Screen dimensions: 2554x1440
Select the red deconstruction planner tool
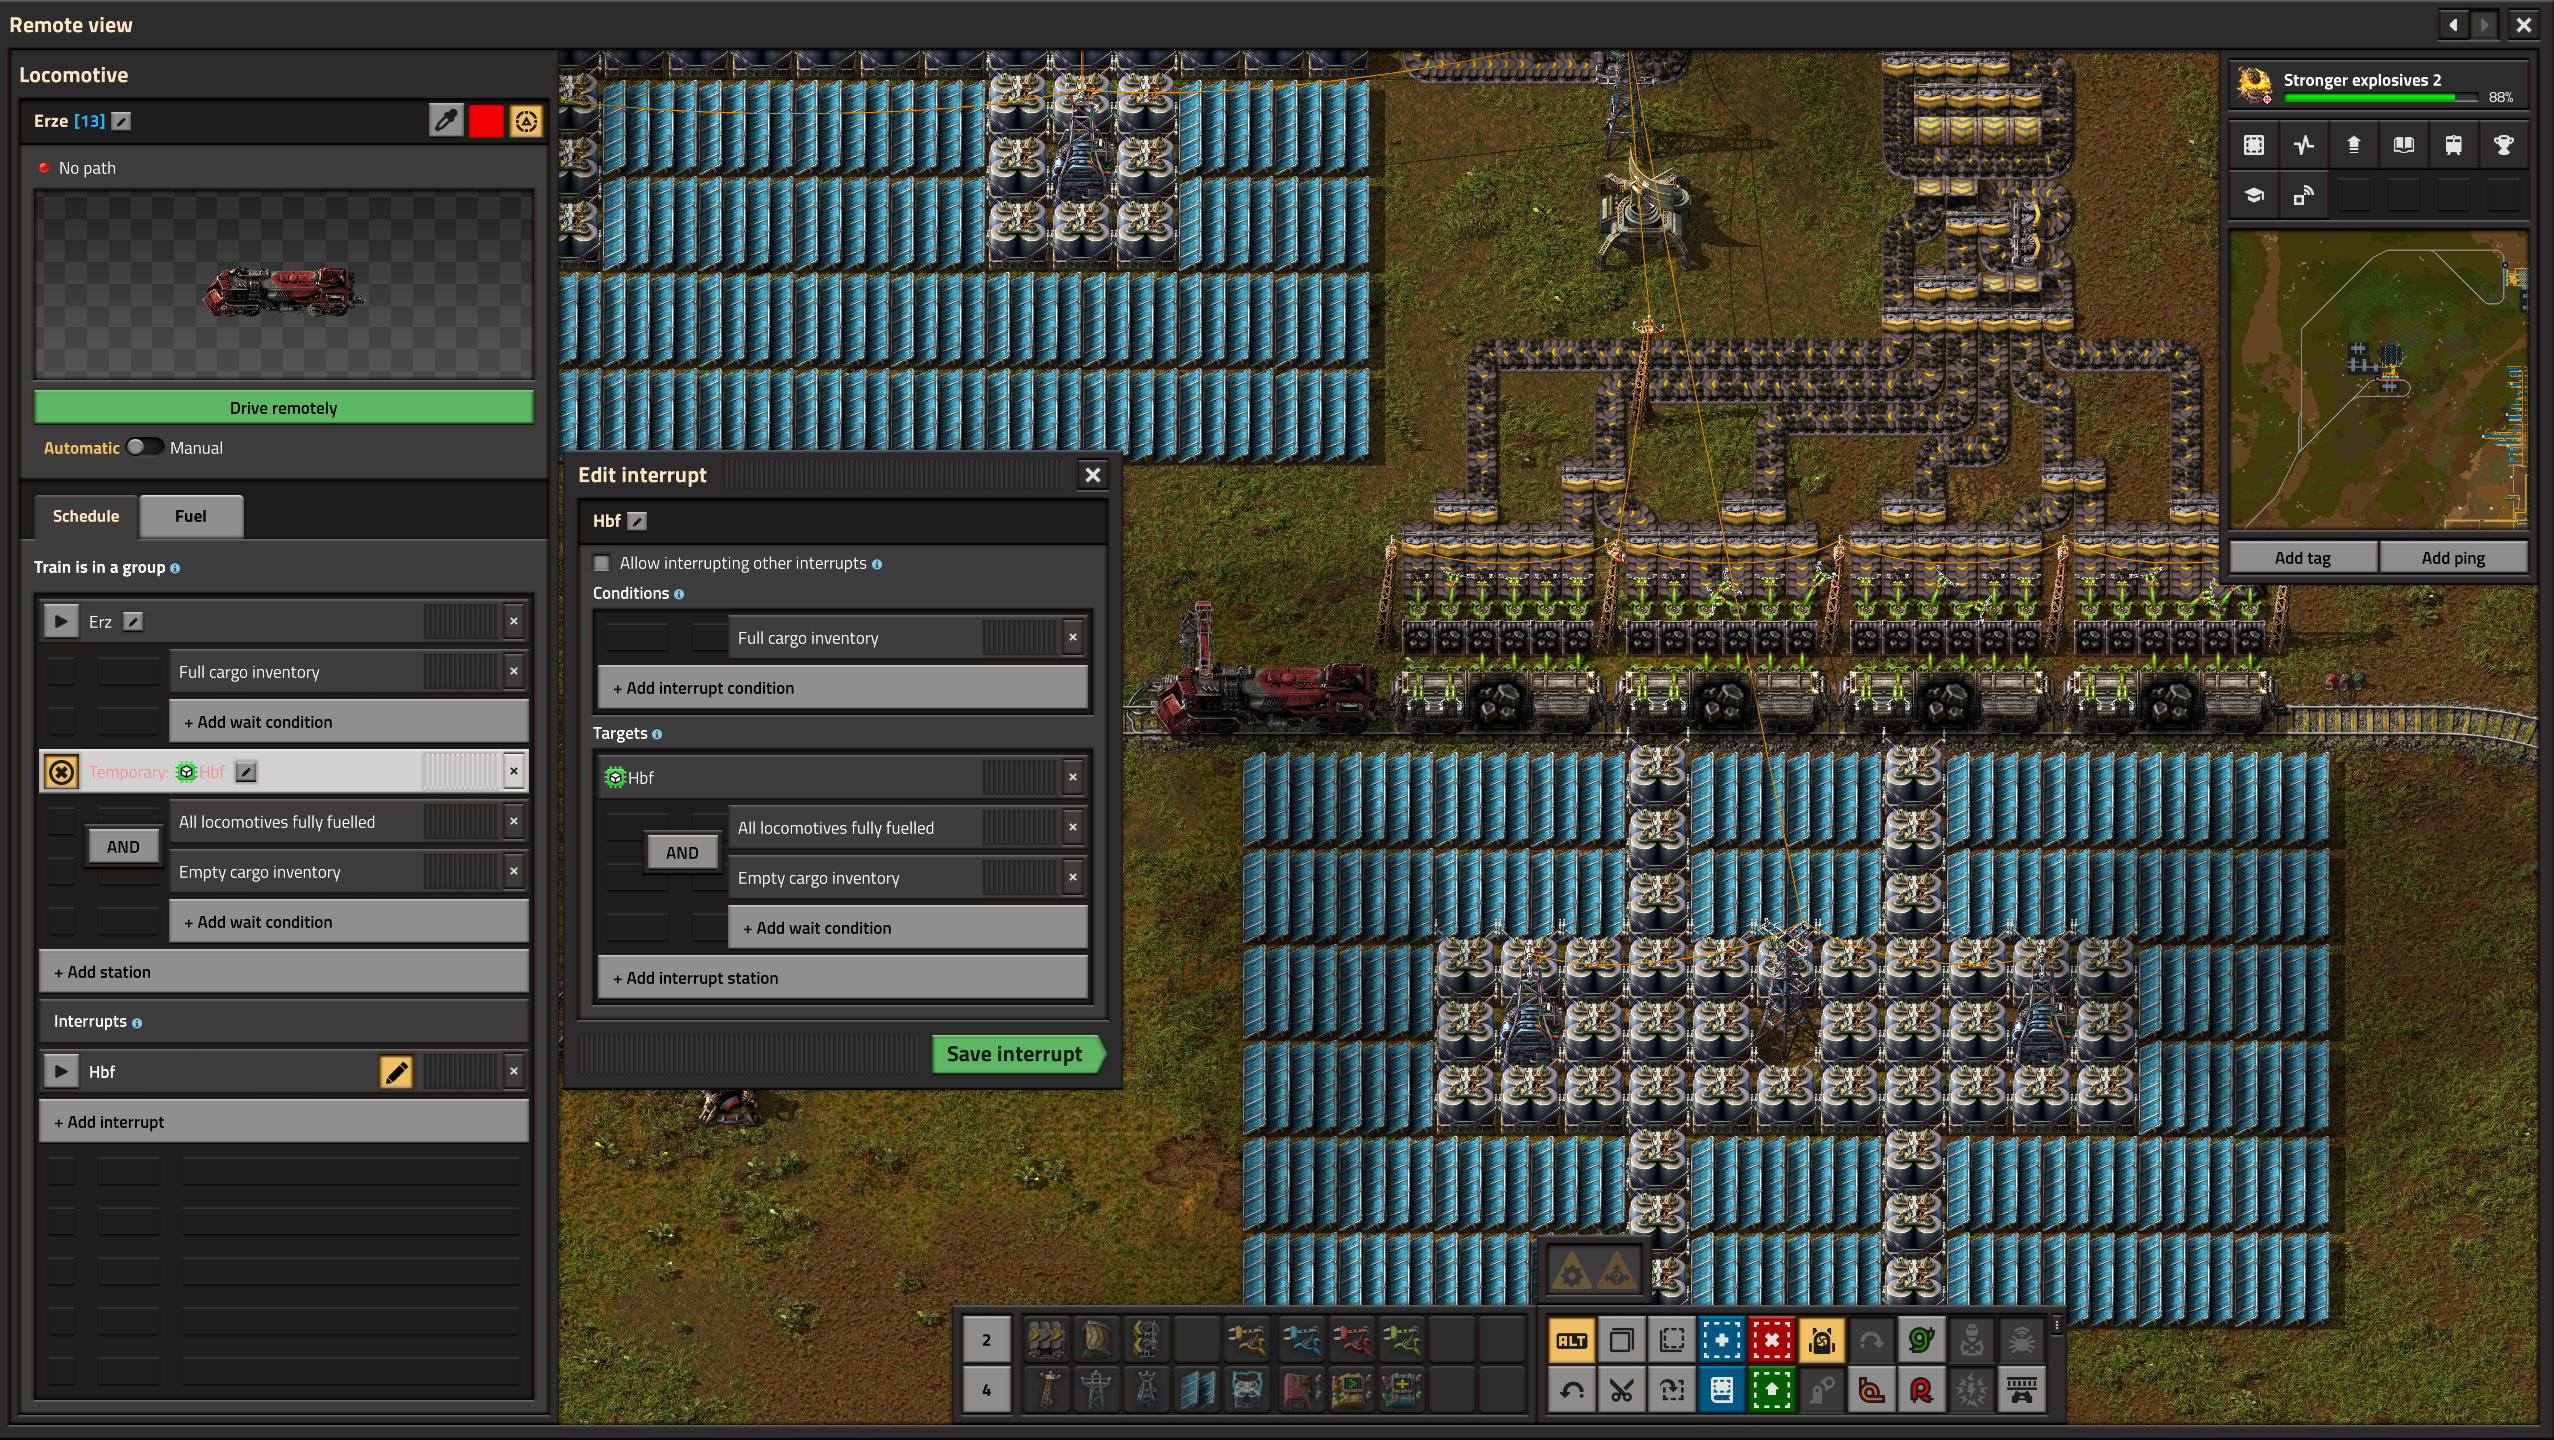[x=1772, y=1340]
